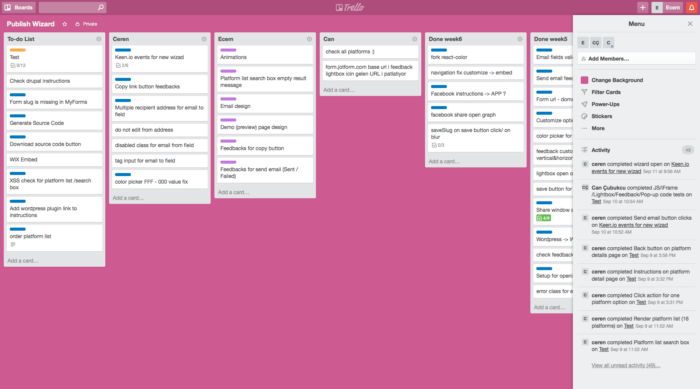This screenshot has width=700, height=389.
Task: Open the To-do List options icon
Action: (99, 39)
